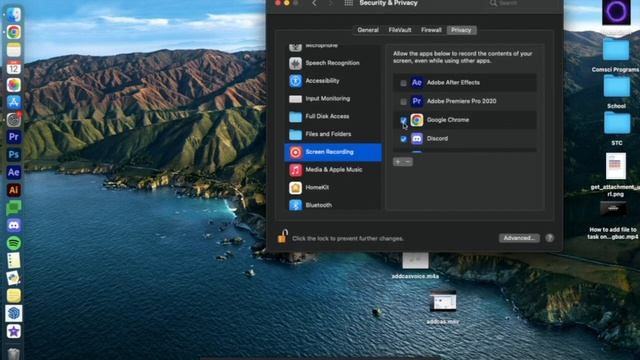
Task: Launch Premiere Pro from the dock
Action: click(13, 137)
